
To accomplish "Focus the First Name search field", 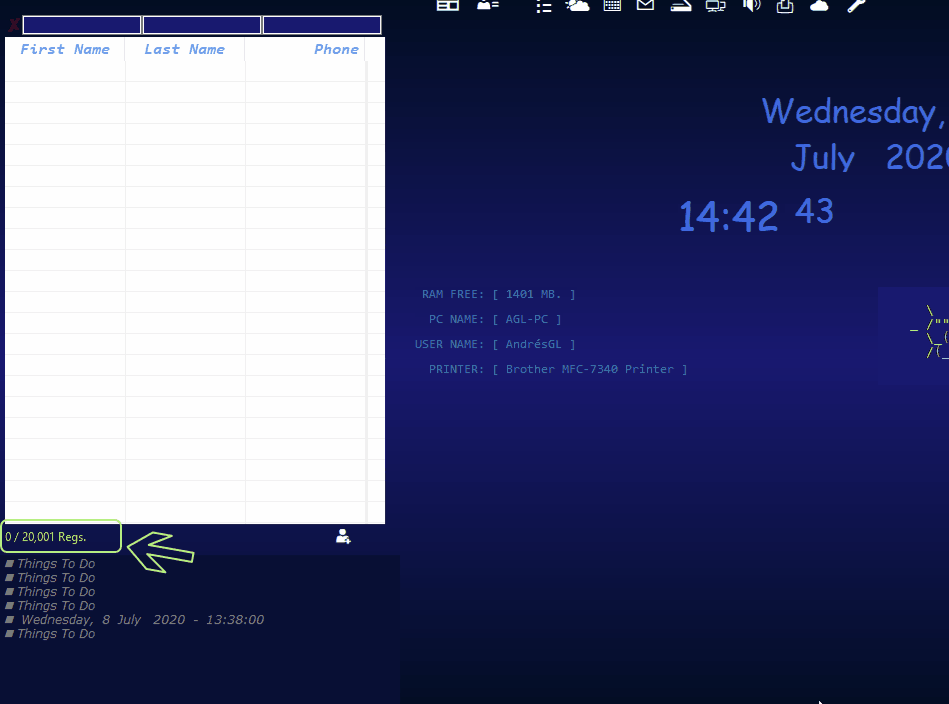I will (x=82, y=25).
